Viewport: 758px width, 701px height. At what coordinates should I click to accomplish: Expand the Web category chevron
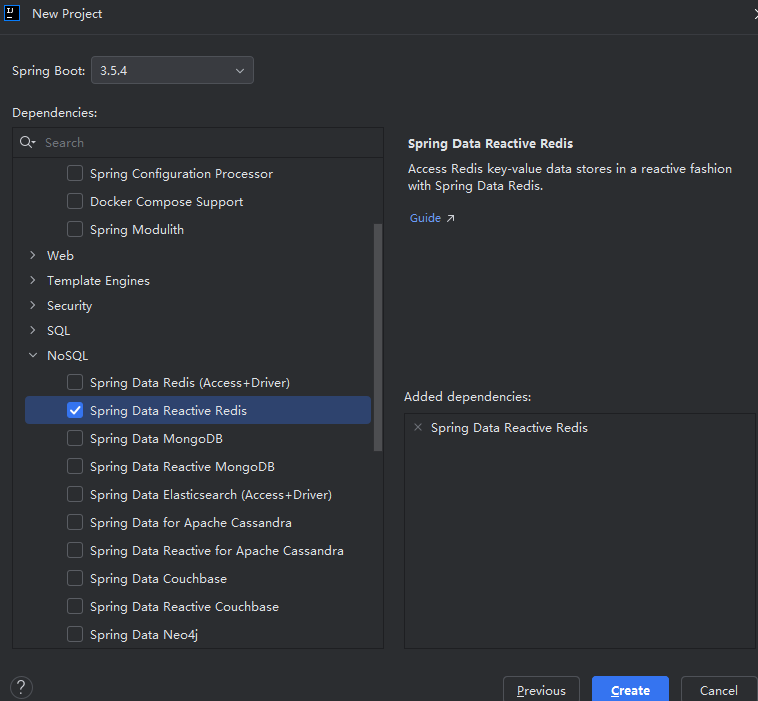coord(33,255)
